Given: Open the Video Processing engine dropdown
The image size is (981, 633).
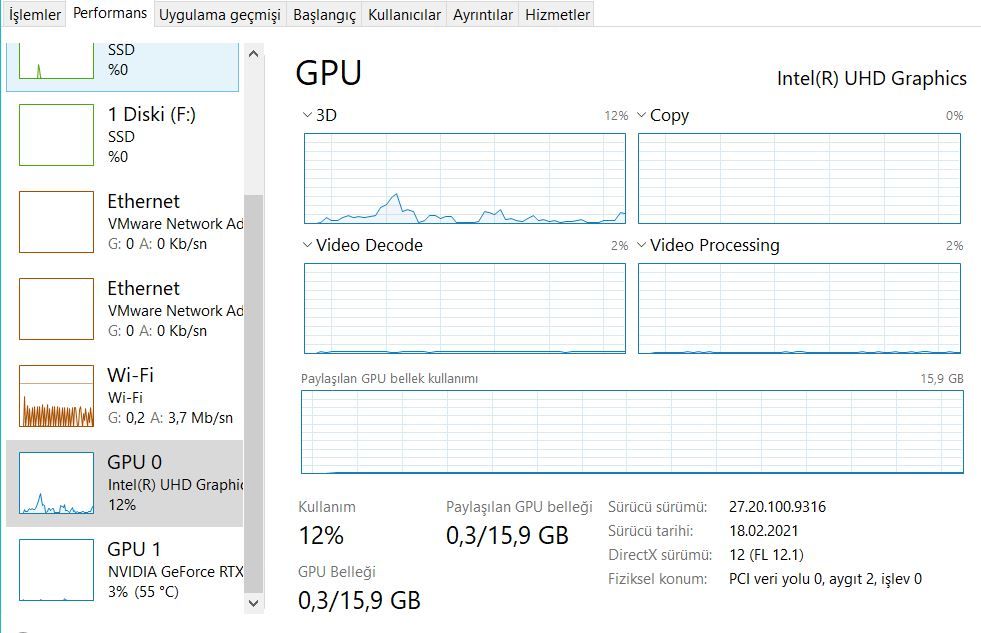Looking at the screenshot, I should [642, 246].
